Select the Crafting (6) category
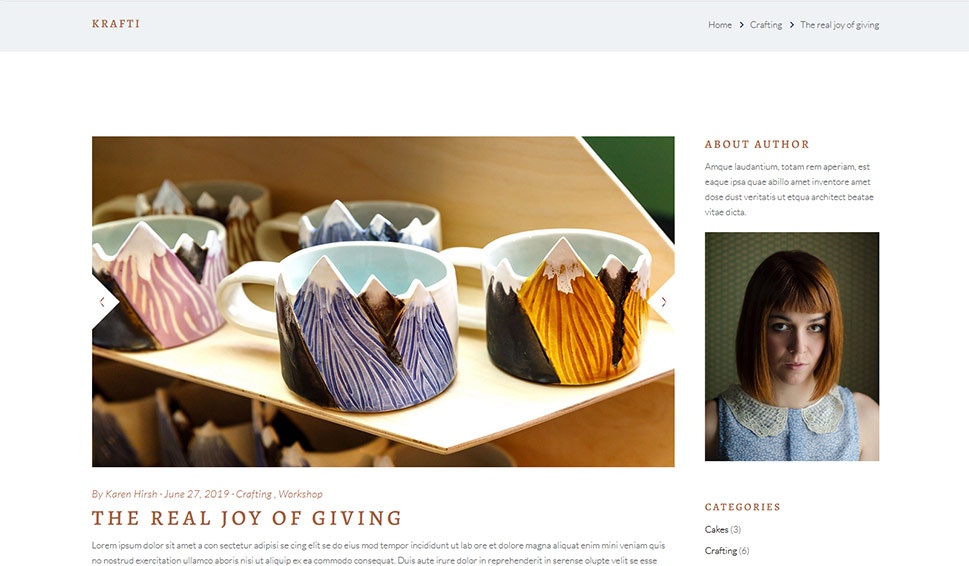Screen dimensions: 969x566 point(727,551)
